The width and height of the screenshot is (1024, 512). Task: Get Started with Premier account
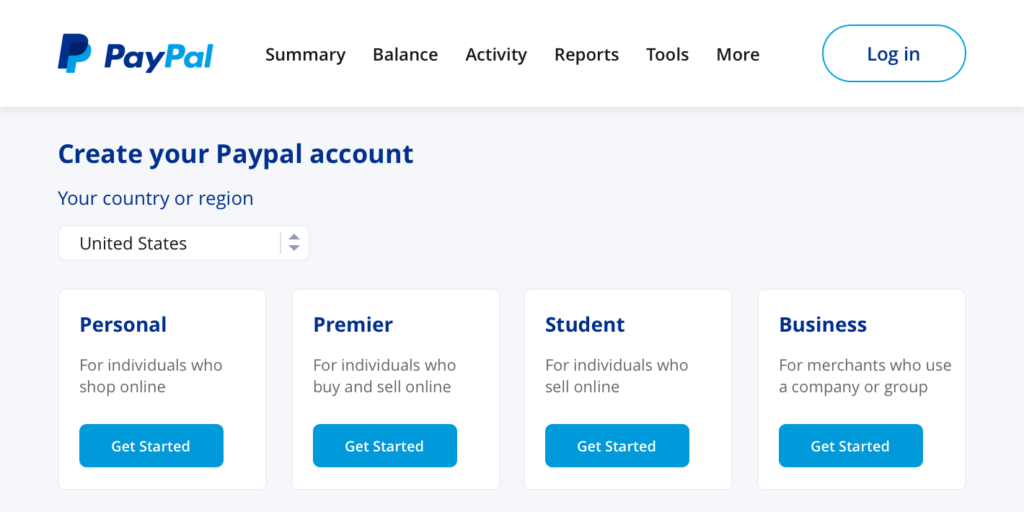385,445
